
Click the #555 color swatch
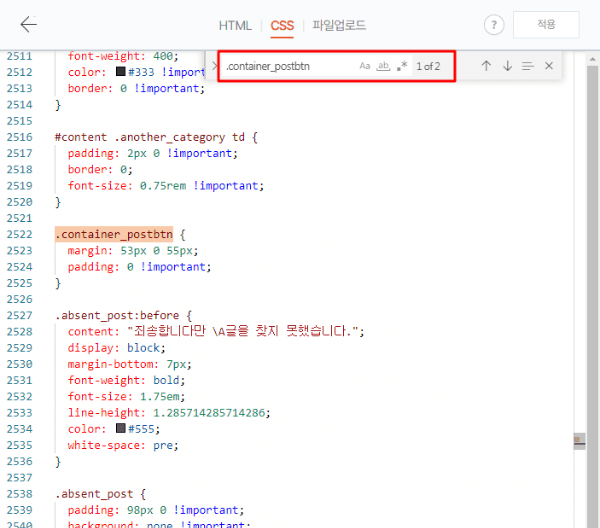[x=121, y=428]
